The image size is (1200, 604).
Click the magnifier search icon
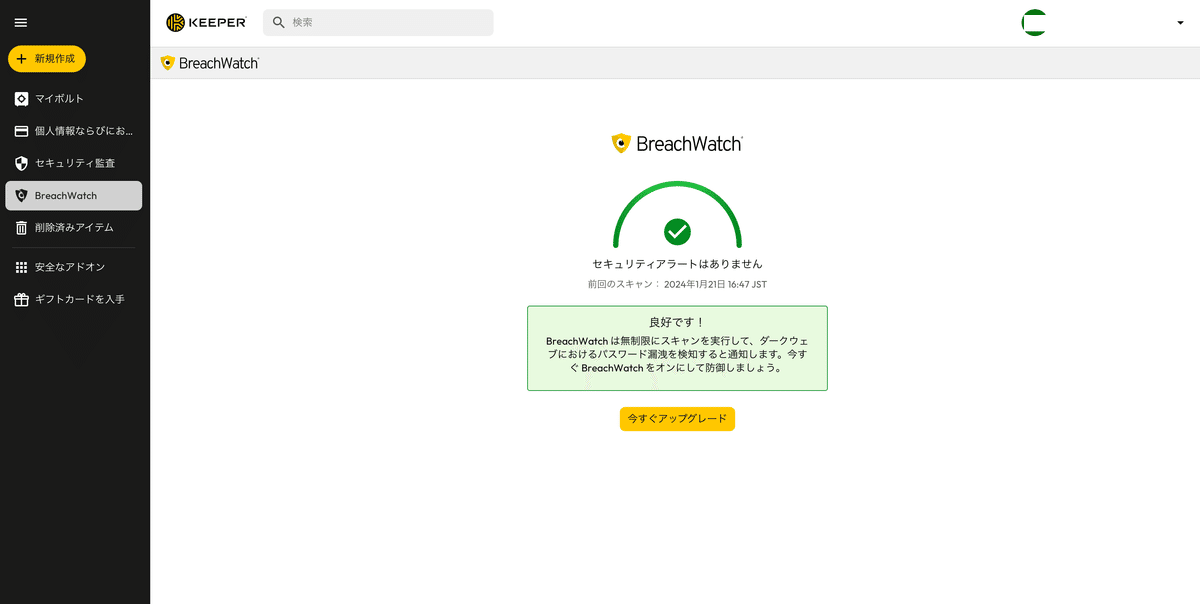click(279, 22)
